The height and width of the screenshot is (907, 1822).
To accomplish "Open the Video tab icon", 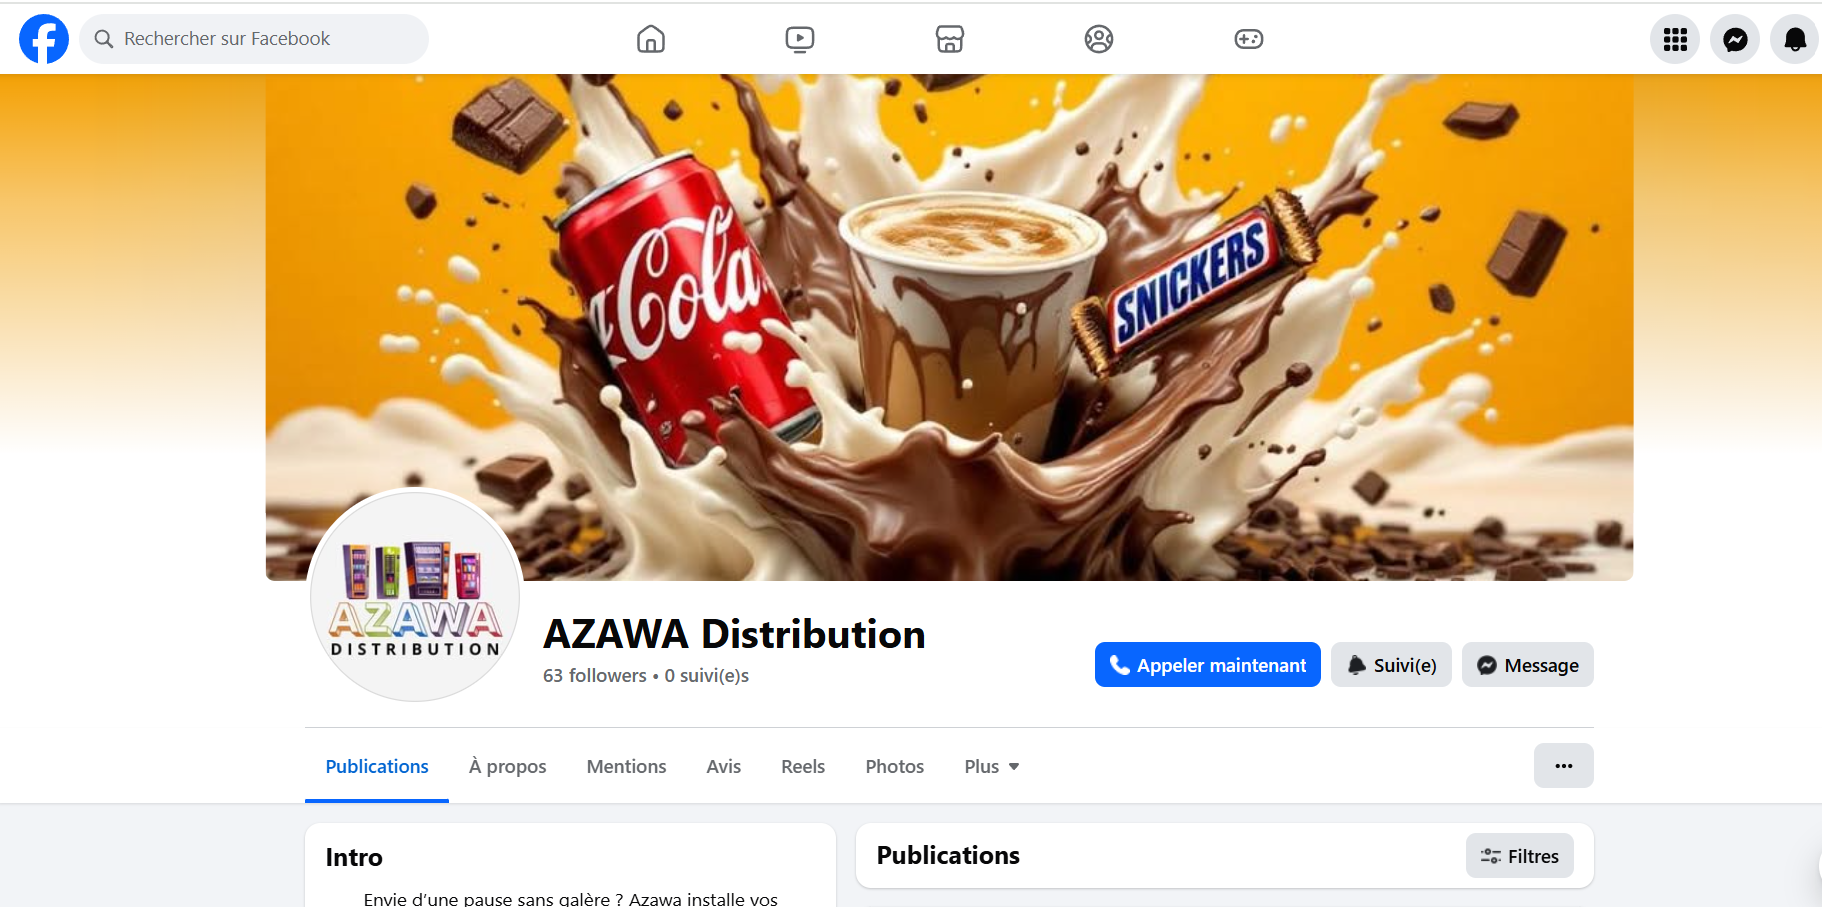I will 800,39.
